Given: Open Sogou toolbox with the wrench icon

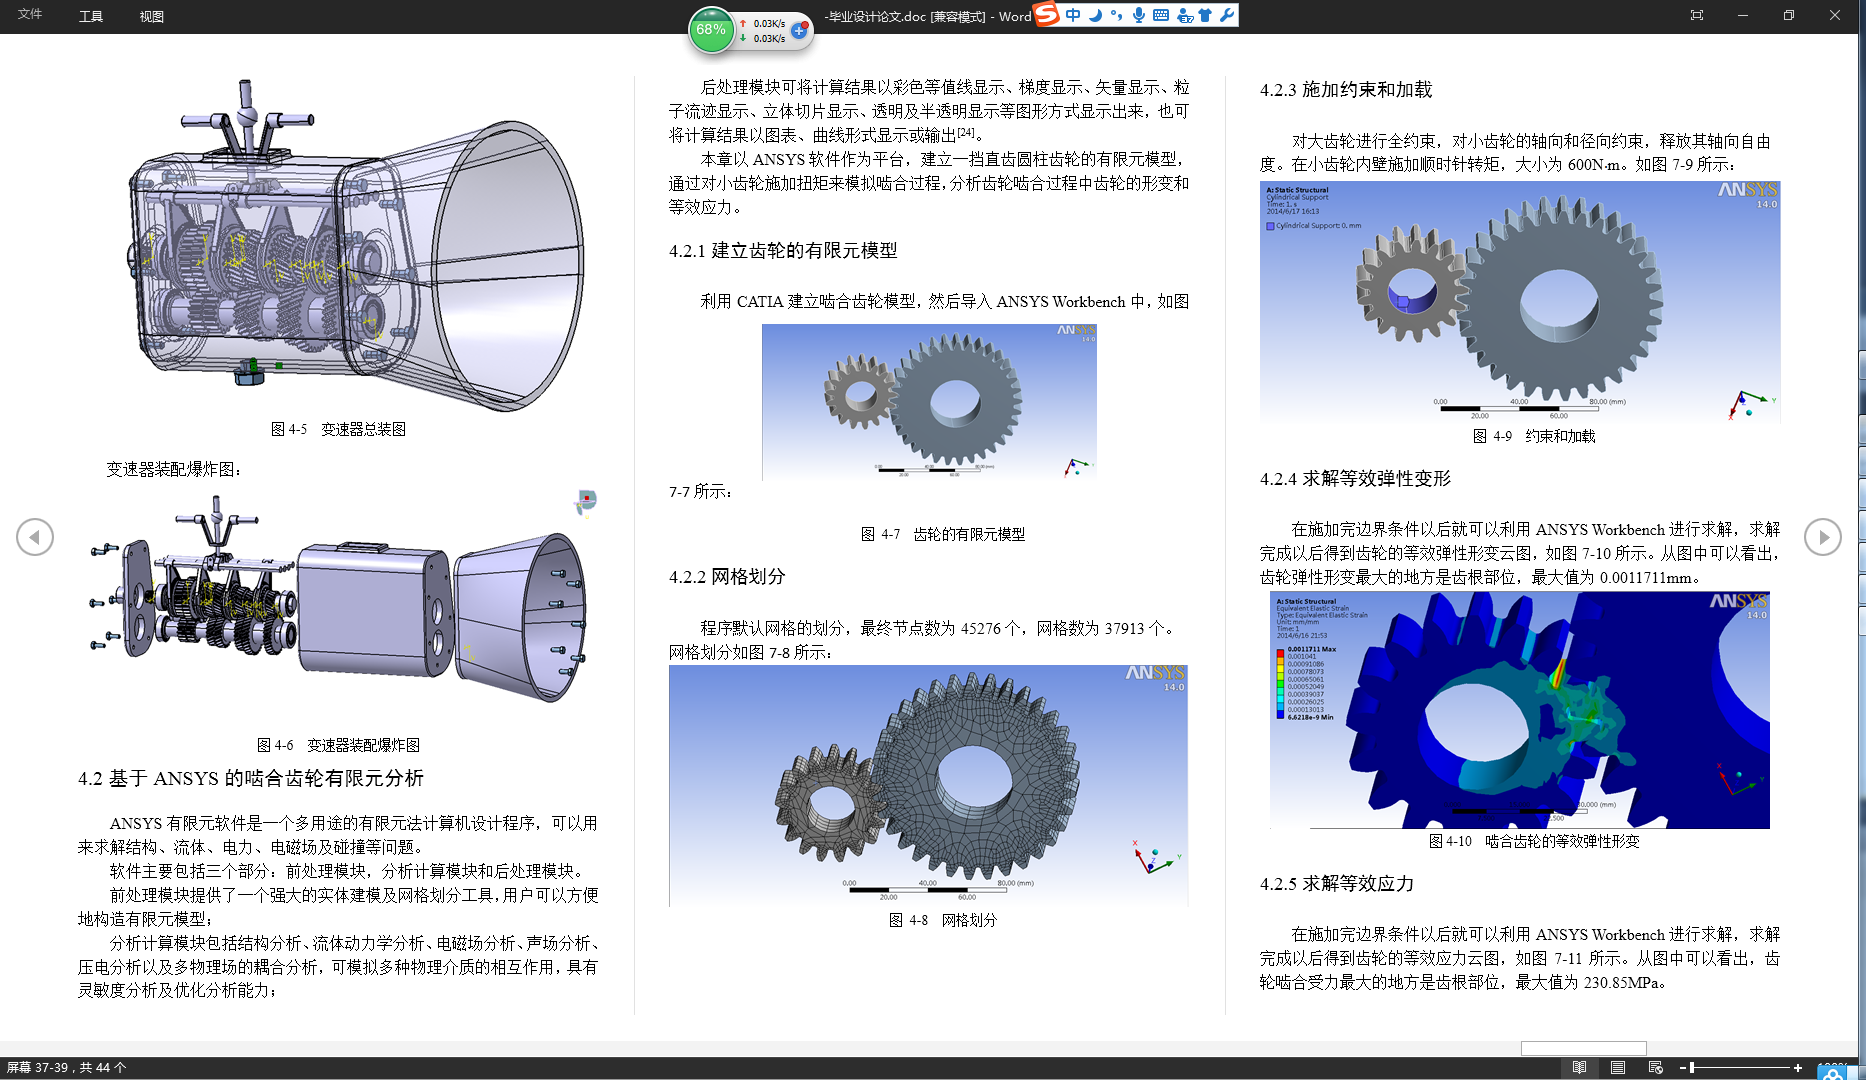Looking at the screenshot, I should click(1227, 15).
